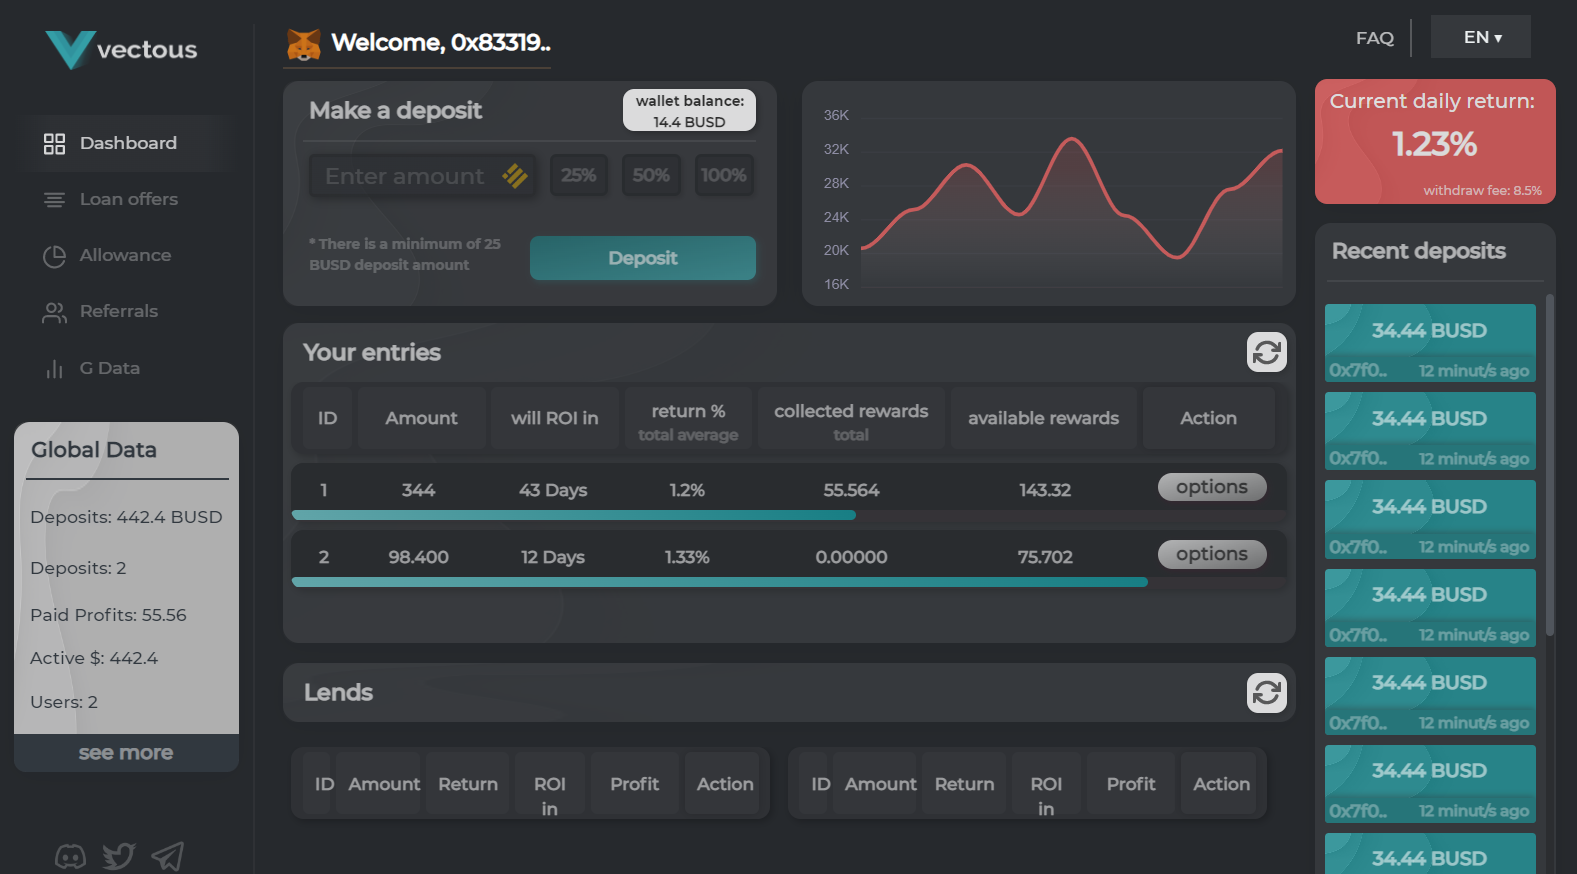Click the Recent deposits scrollbar

click(1550, 465)
